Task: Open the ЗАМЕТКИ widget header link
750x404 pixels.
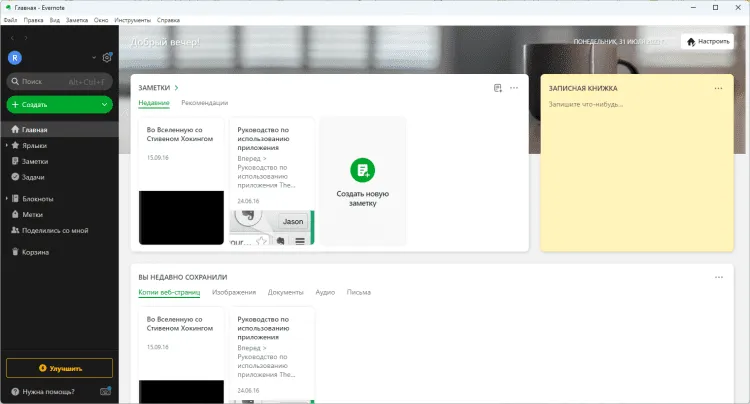Action: point(154,88)
